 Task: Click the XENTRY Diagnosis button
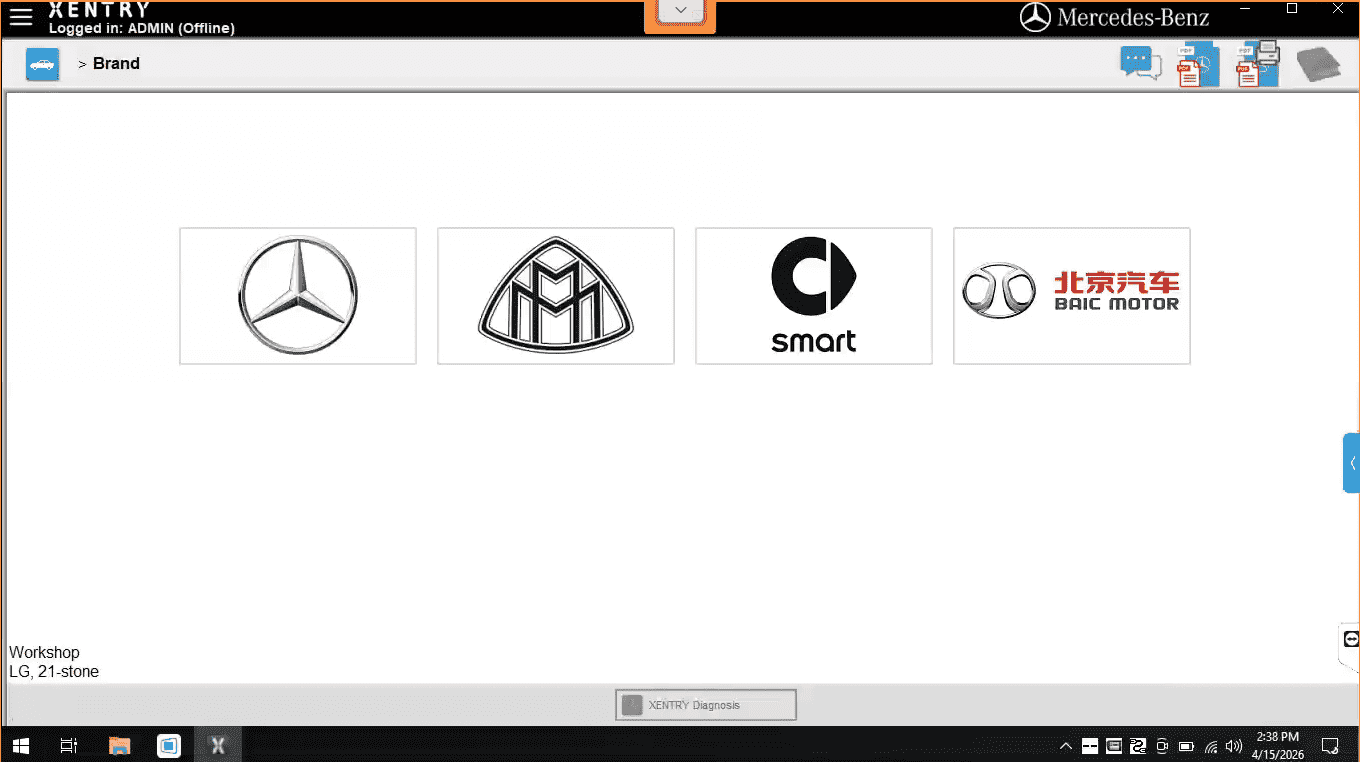click(x=706, y=705)
